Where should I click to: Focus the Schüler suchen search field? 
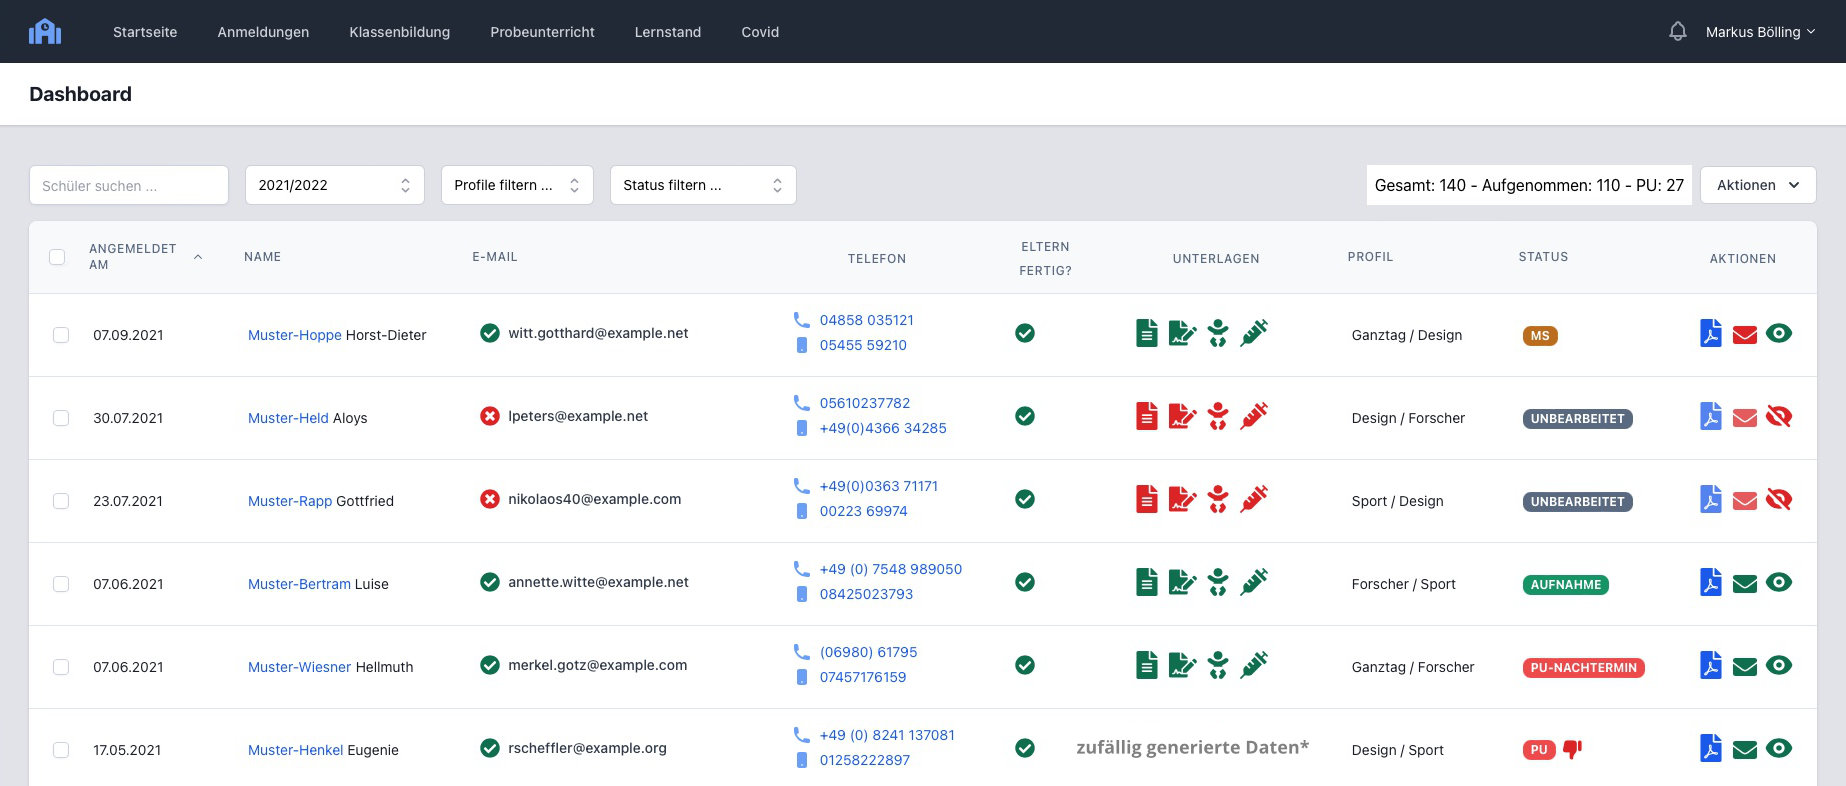coord(129,185)
